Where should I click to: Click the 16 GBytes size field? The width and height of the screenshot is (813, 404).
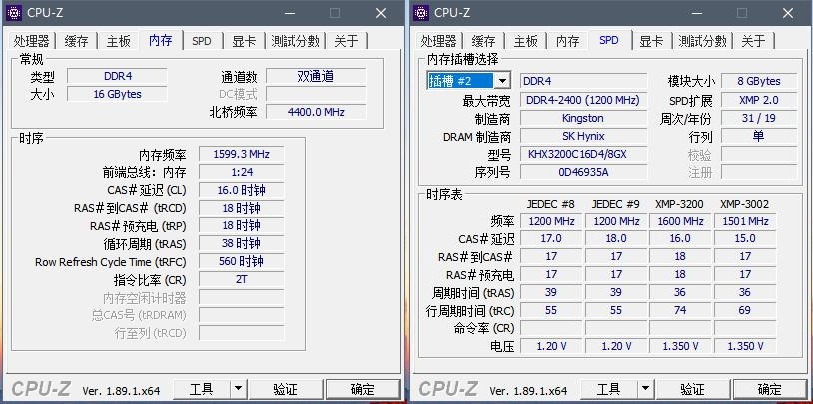pos(117,94)
